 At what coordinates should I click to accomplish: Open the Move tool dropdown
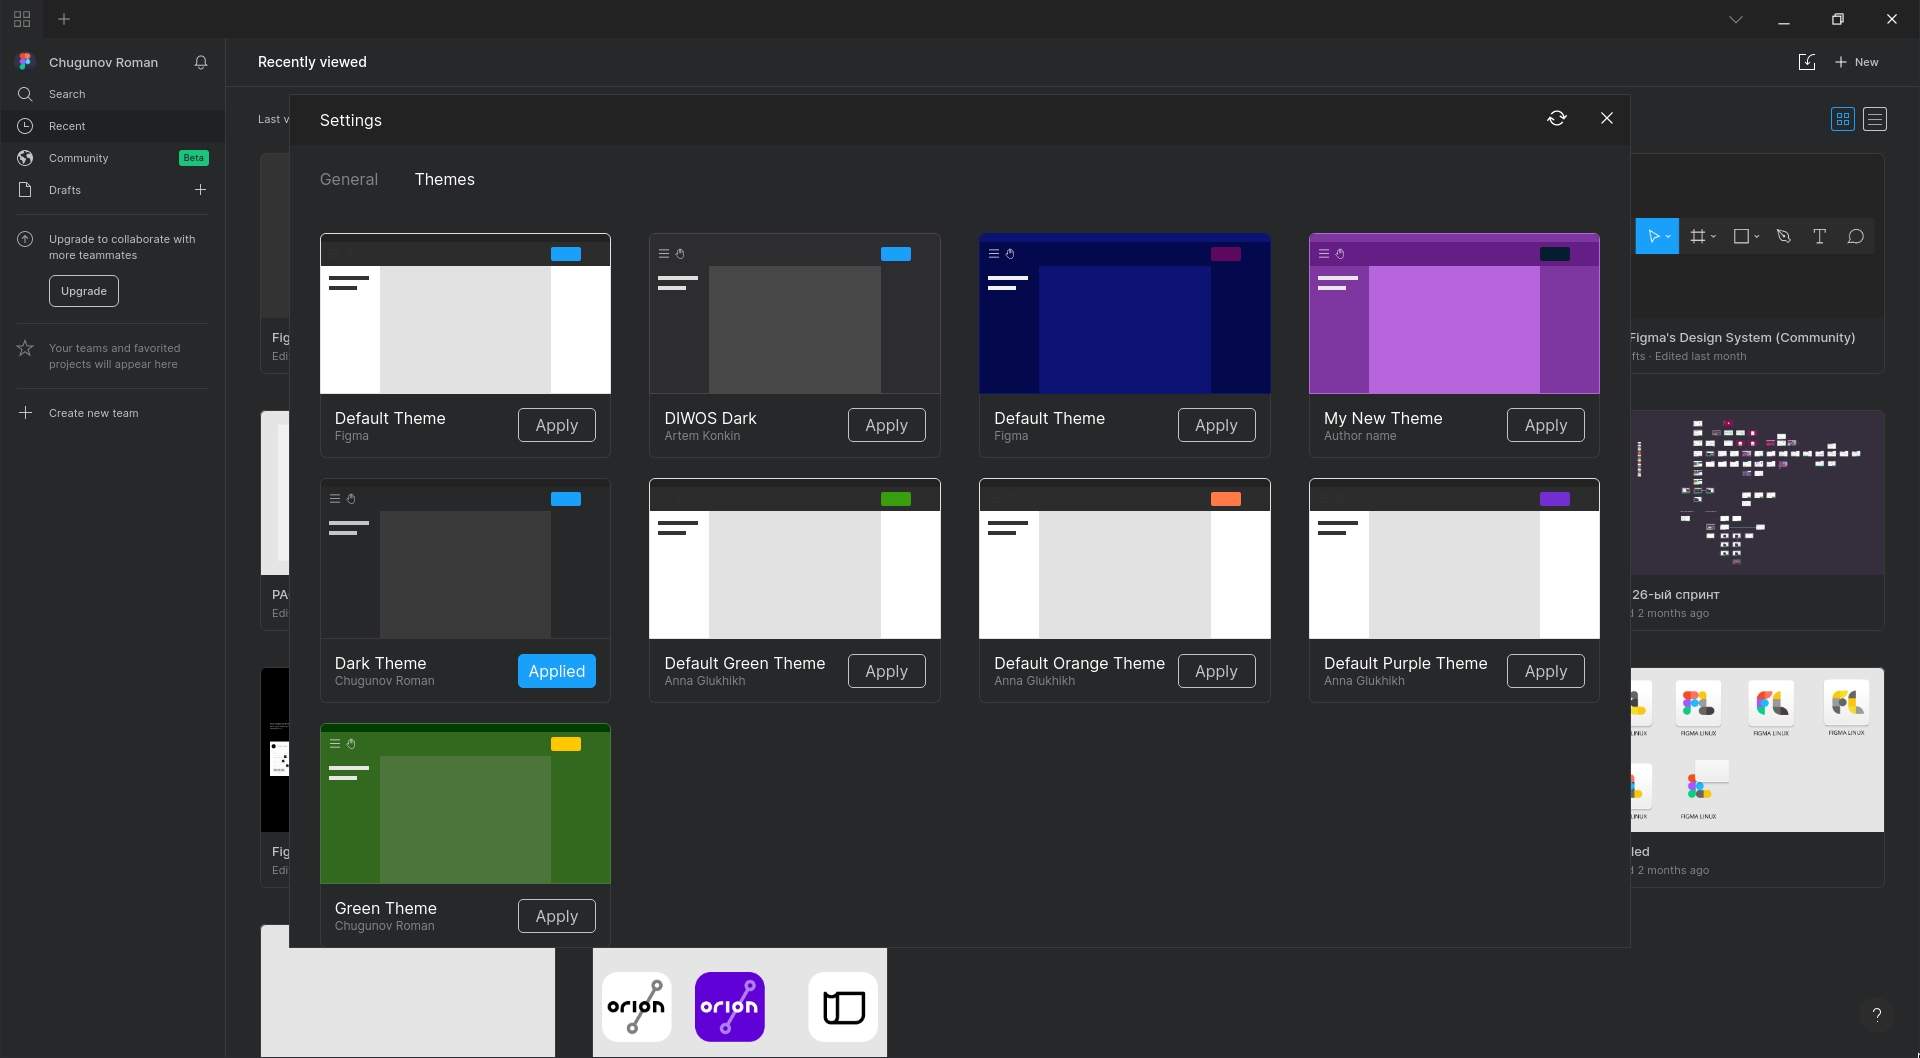point(1666,236)
